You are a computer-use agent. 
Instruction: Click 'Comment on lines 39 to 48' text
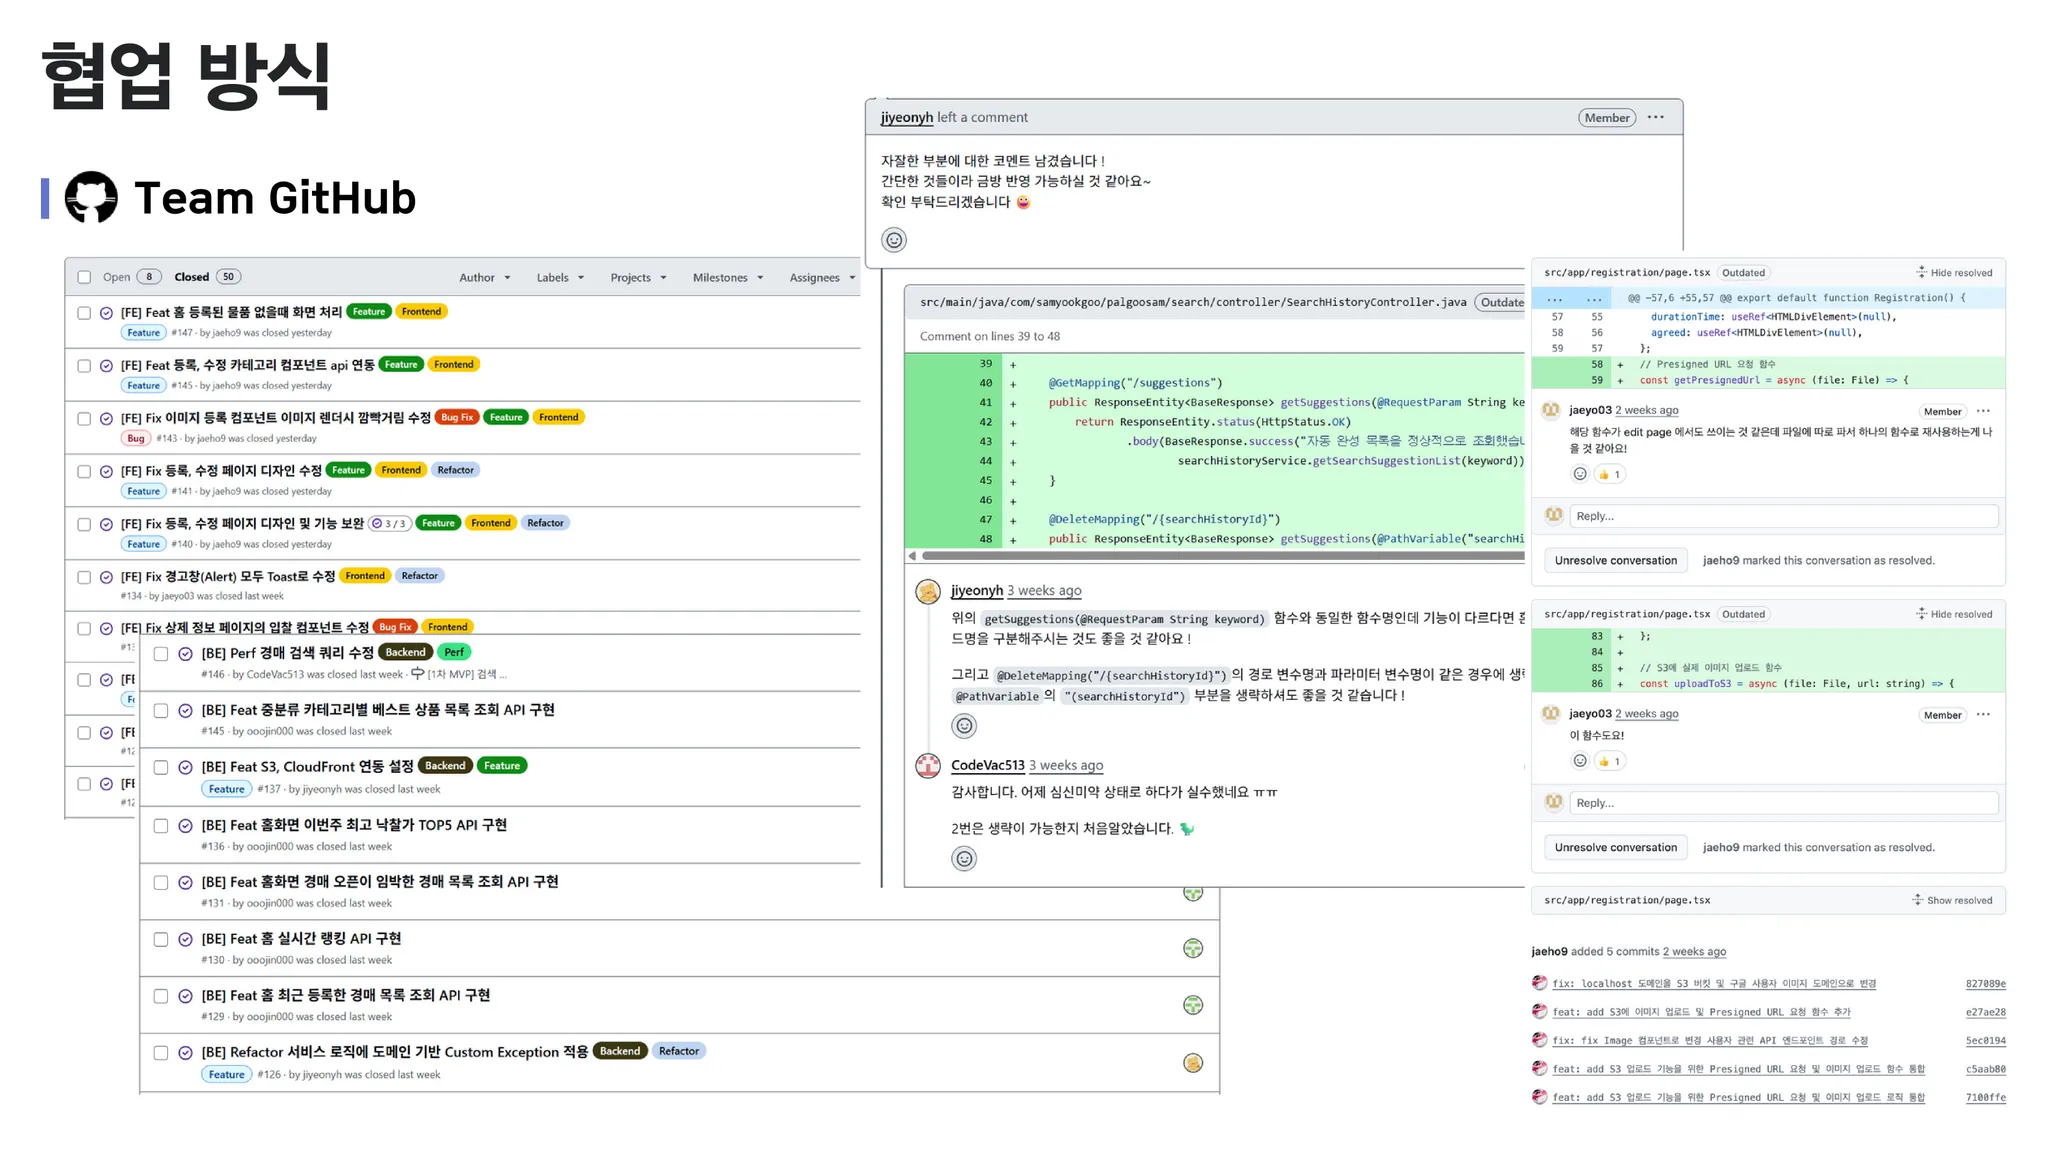point(990,336)
